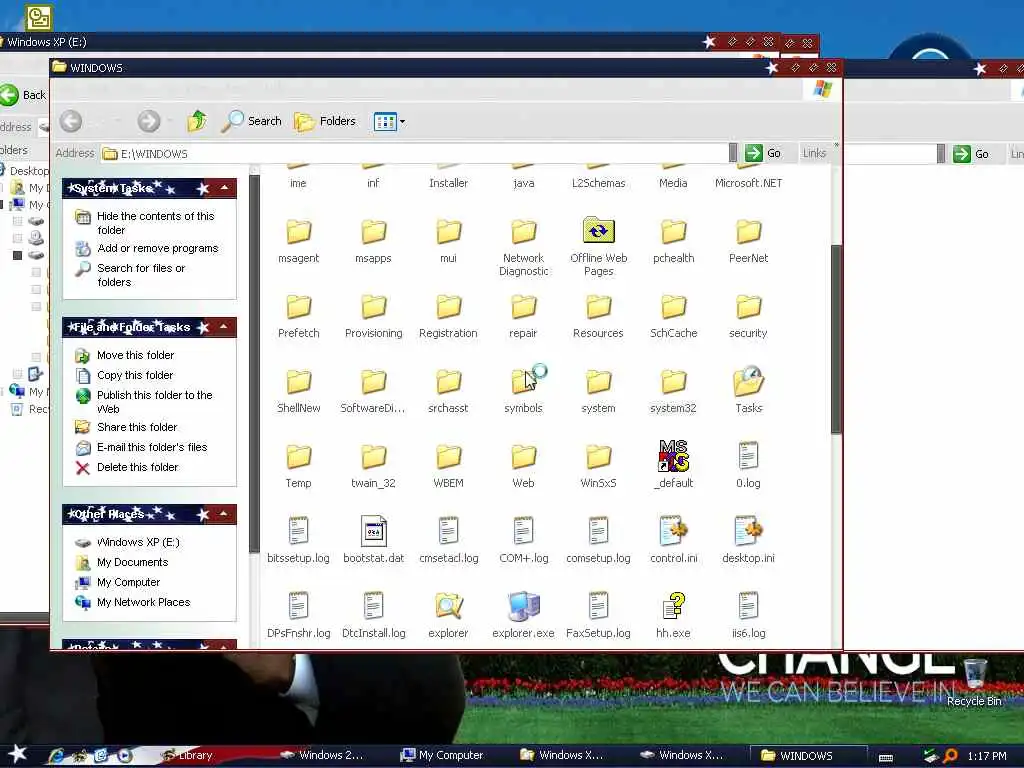The height and width of the screenshot is (768, 1024).
Task: Open the system32 folder
Action: click(x=673, y=391)
